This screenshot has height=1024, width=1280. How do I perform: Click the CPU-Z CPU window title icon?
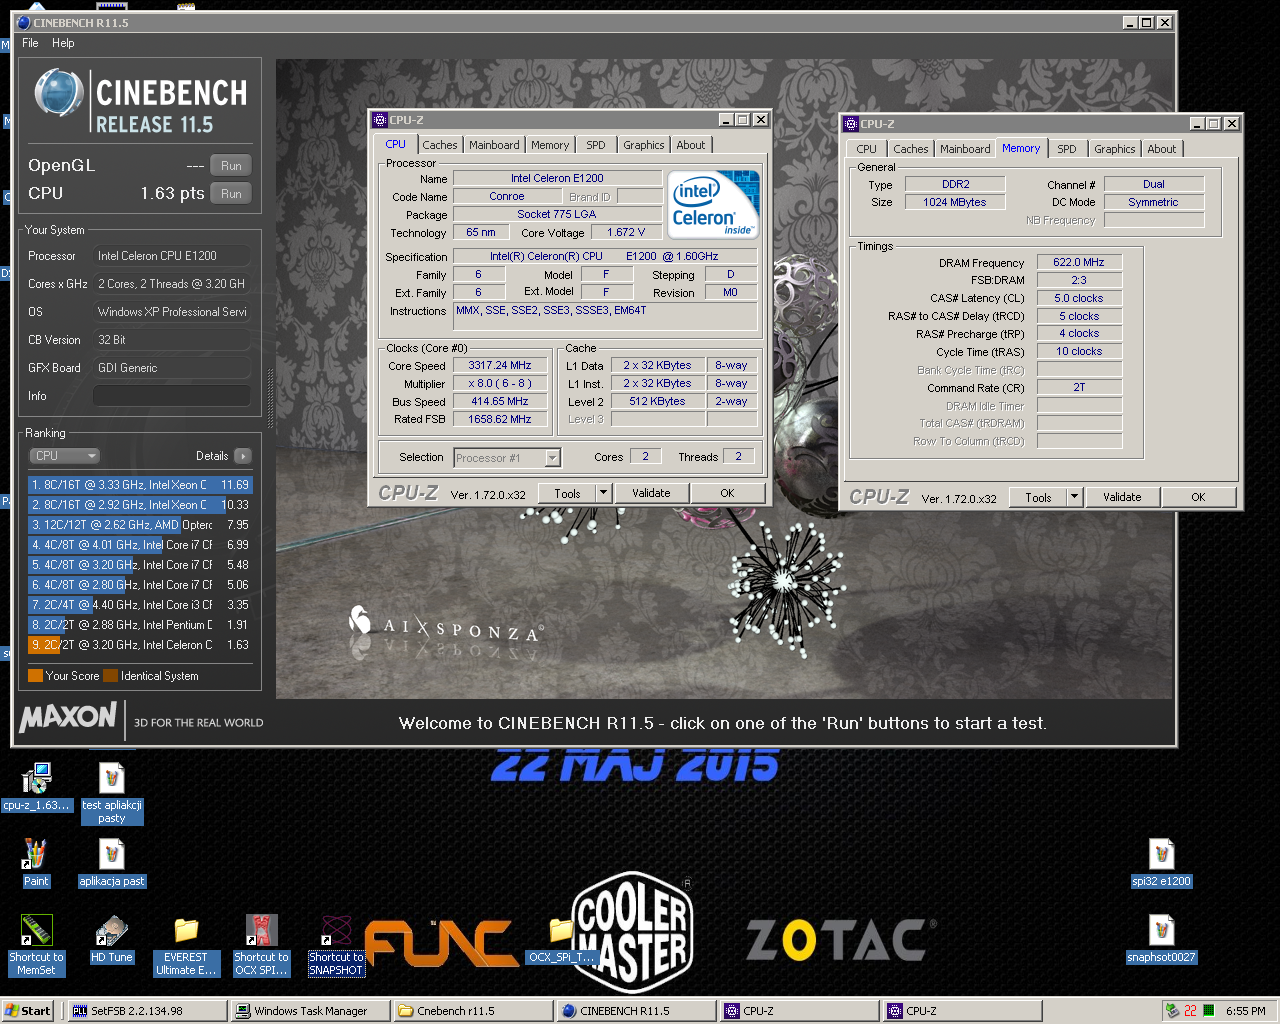coord(380,120)
